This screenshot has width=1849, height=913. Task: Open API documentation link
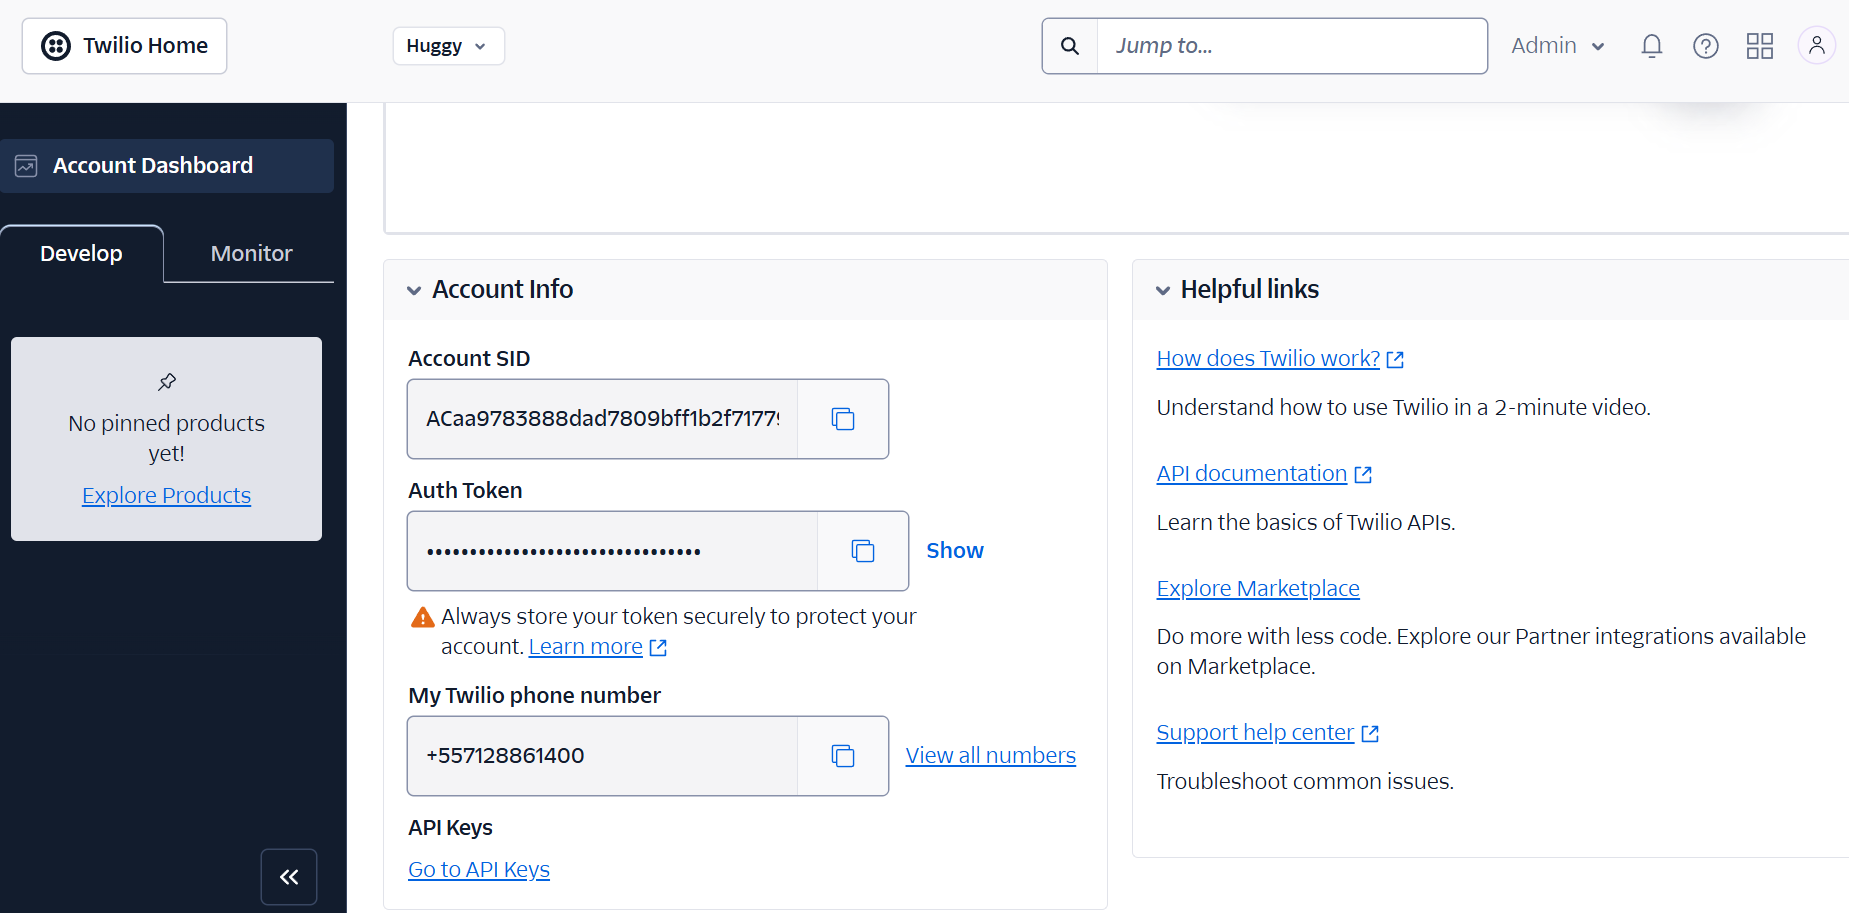click(x=1264, y=474)
